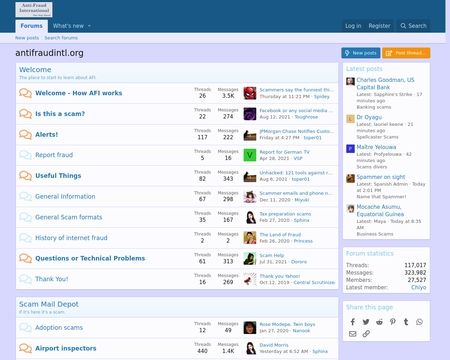Image resolution: width=450 pixels, height=360 pixels.
Task: Open the Airport inspectors forum
Action: [66, 348]
